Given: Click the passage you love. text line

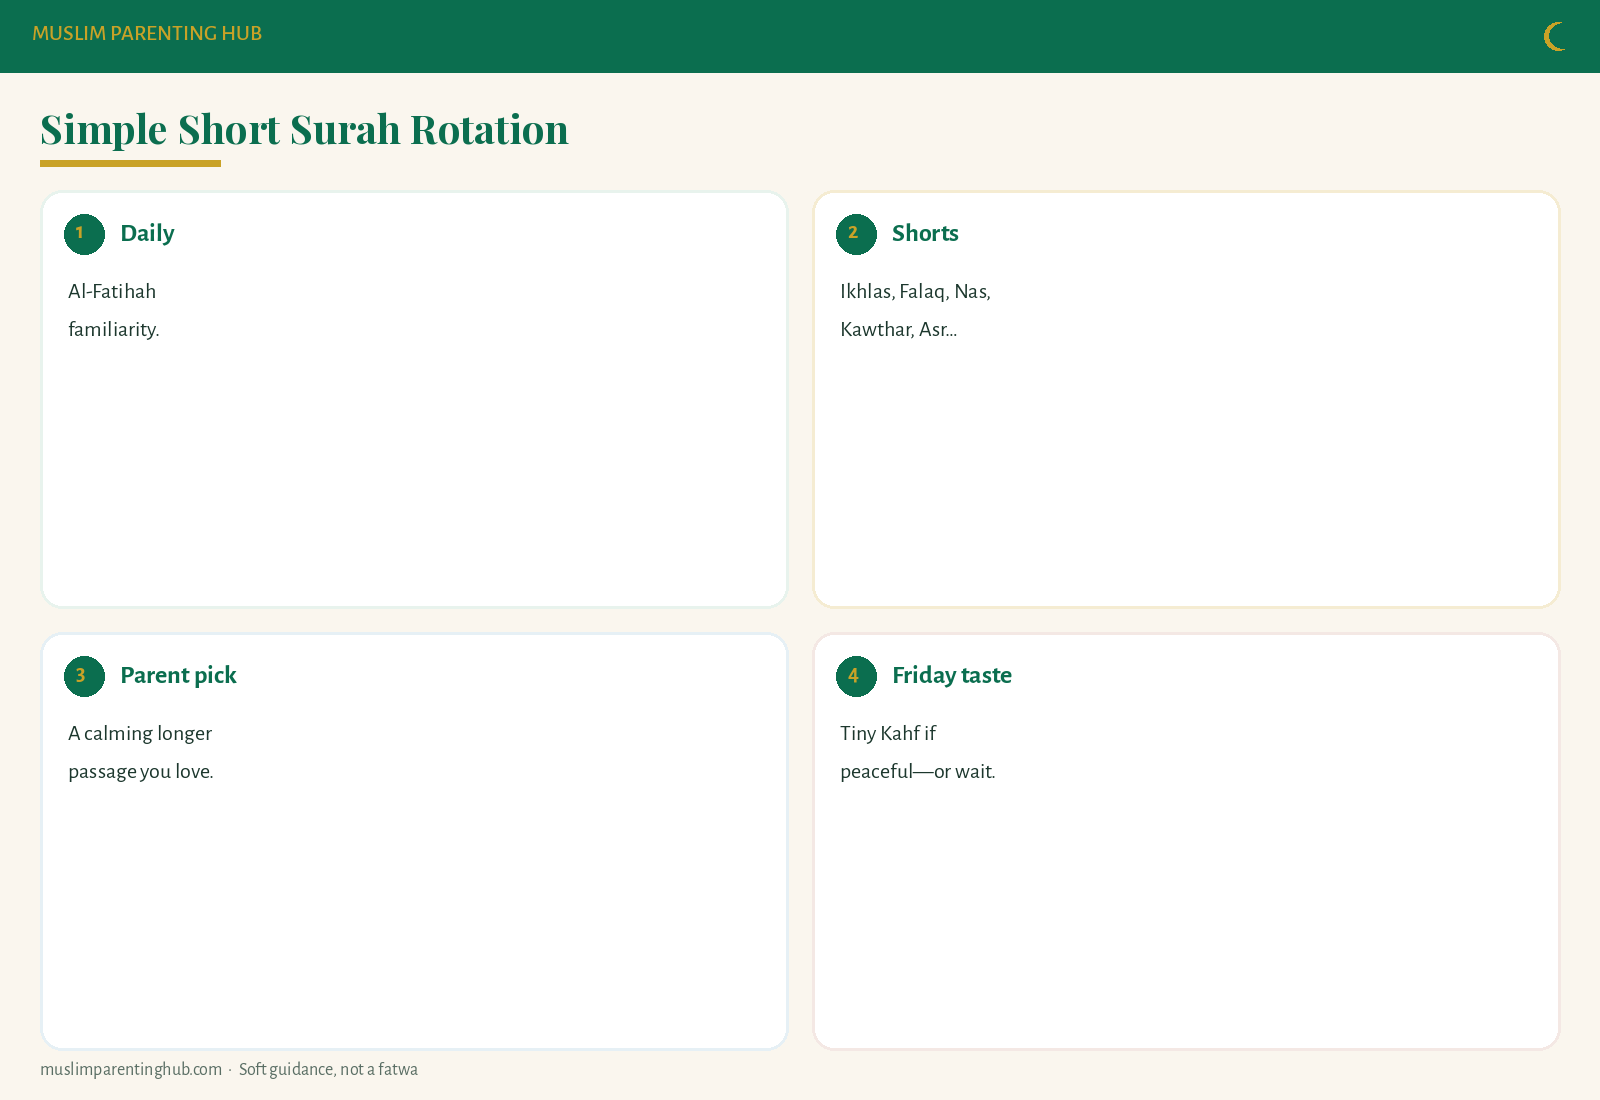Looking at the screenshot, I should (141, 771).
